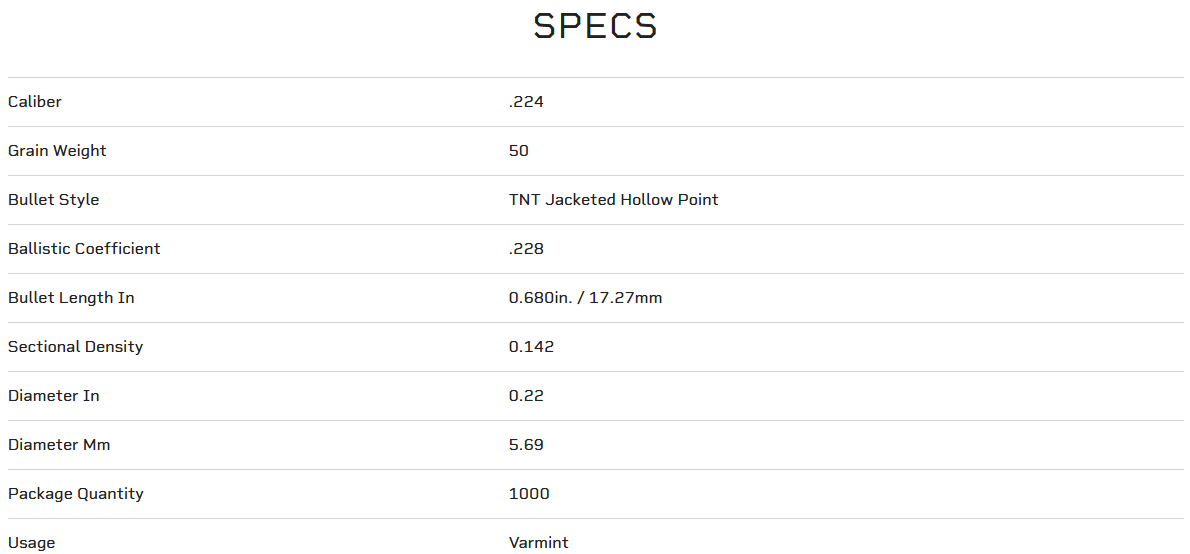Click the Varmint usage value
1190x554 pixels.
pos(538,543)
